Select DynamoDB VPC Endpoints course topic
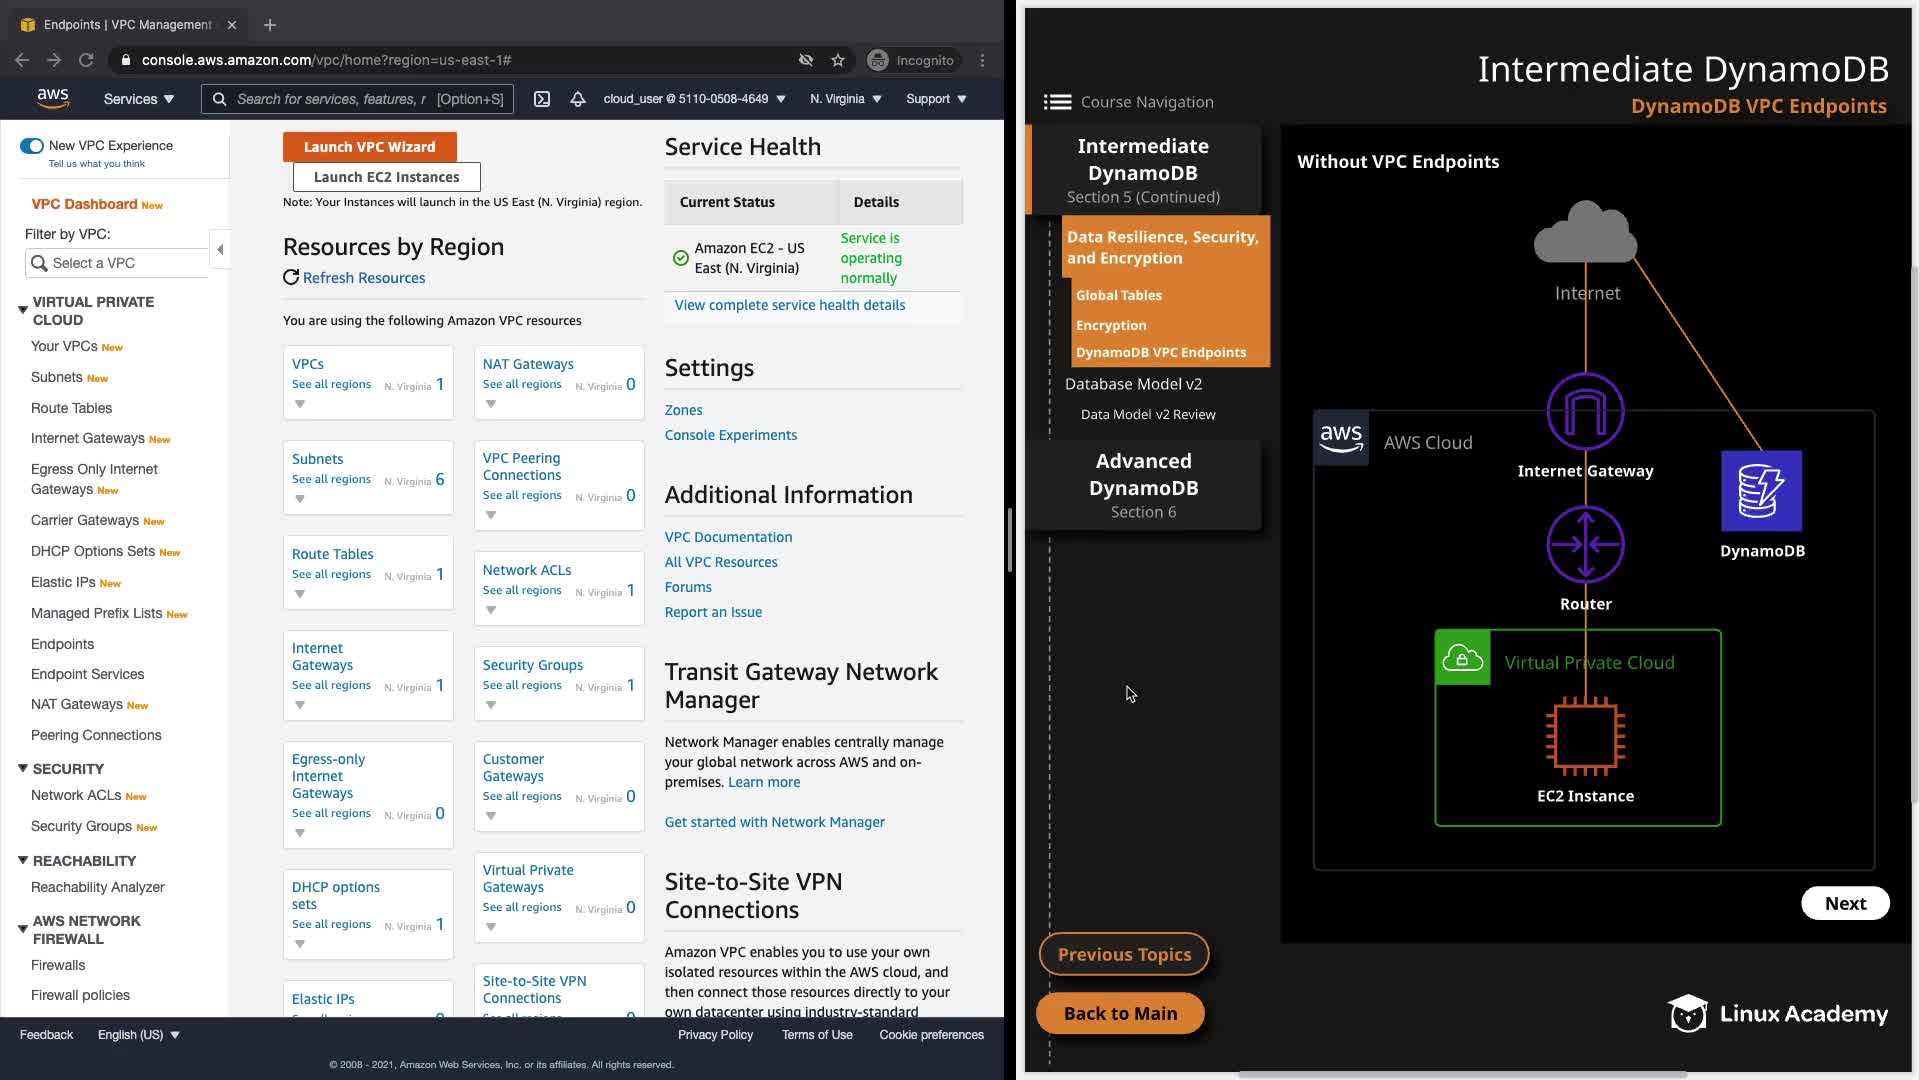 pos(1160,352)
